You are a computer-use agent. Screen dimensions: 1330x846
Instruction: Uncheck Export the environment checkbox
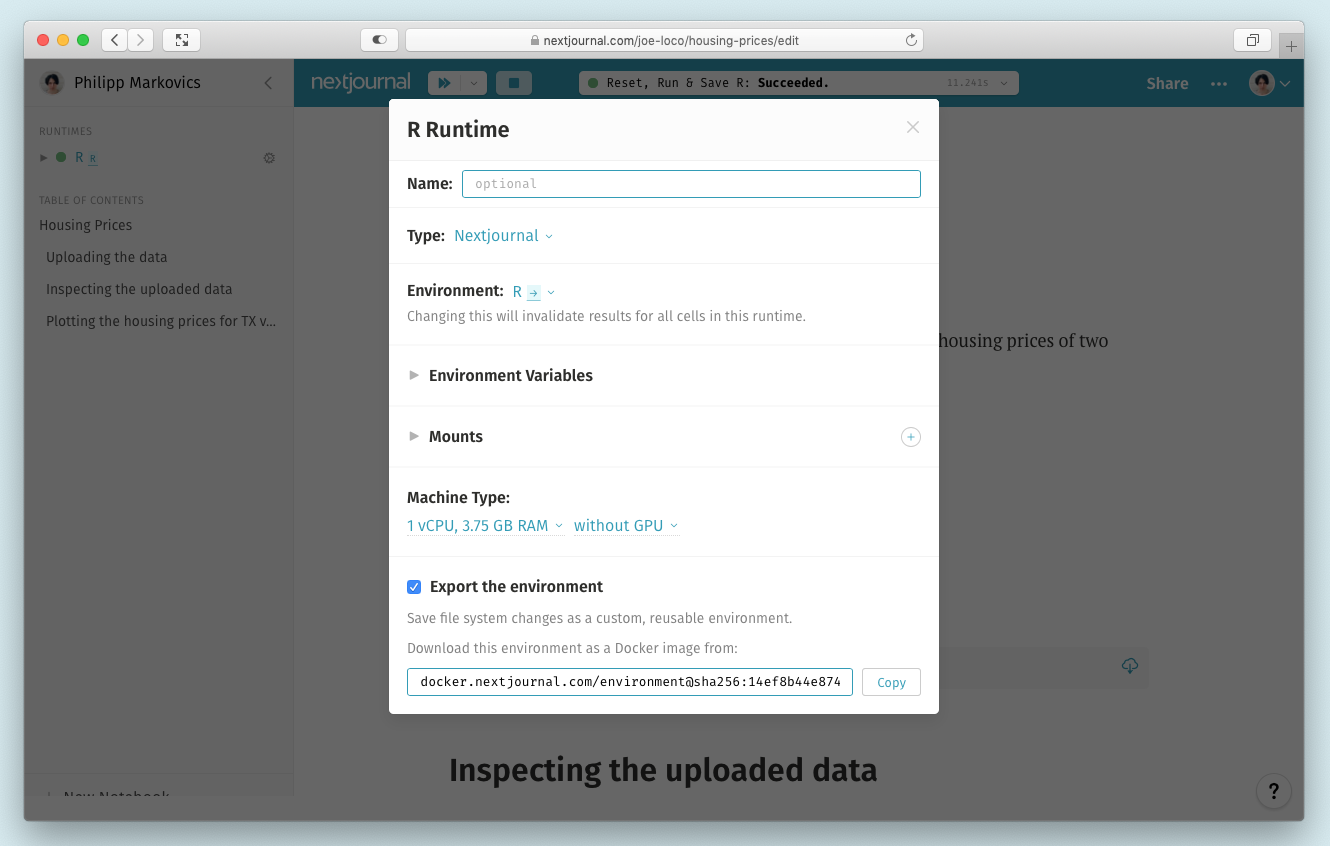click(x=414, y=587)
